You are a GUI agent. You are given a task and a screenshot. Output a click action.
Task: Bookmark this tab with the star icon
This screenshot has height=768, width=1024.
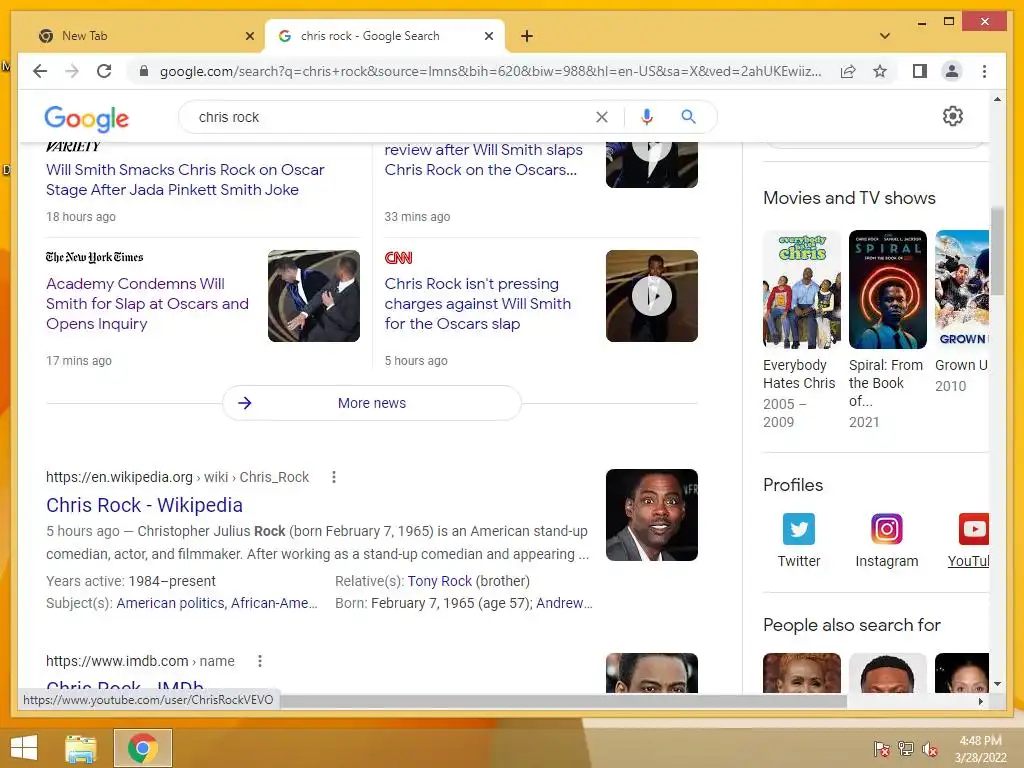point(880,71)
